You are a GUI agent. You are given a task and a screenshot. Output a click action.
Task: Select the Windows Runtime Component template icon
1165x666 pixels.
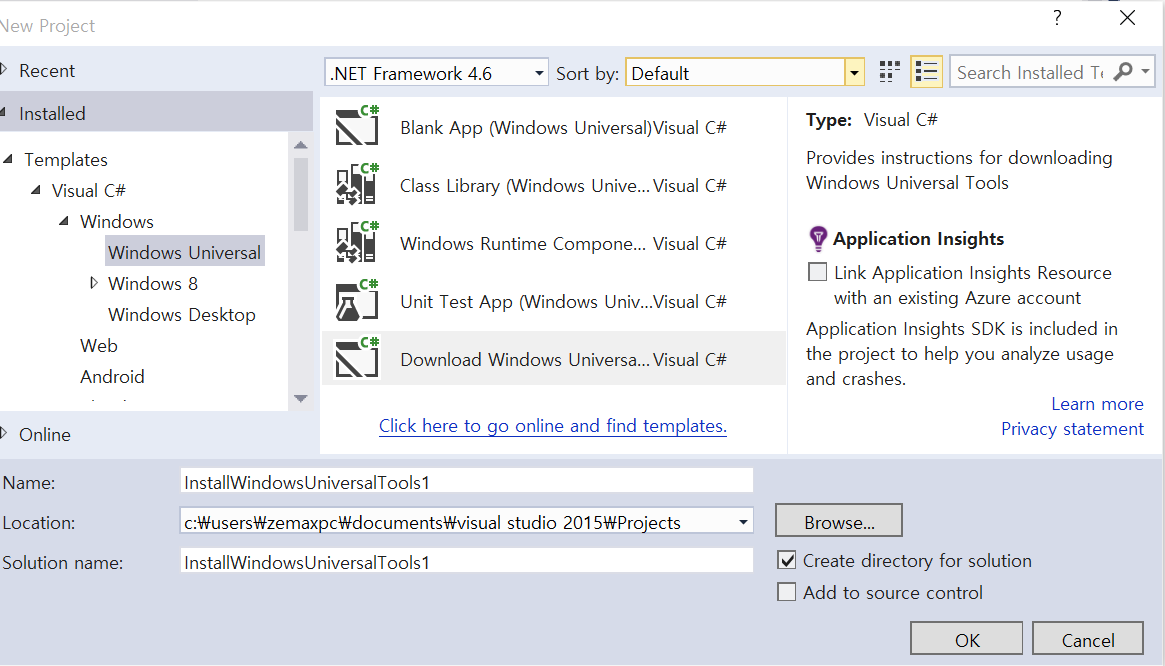(357, 242)
